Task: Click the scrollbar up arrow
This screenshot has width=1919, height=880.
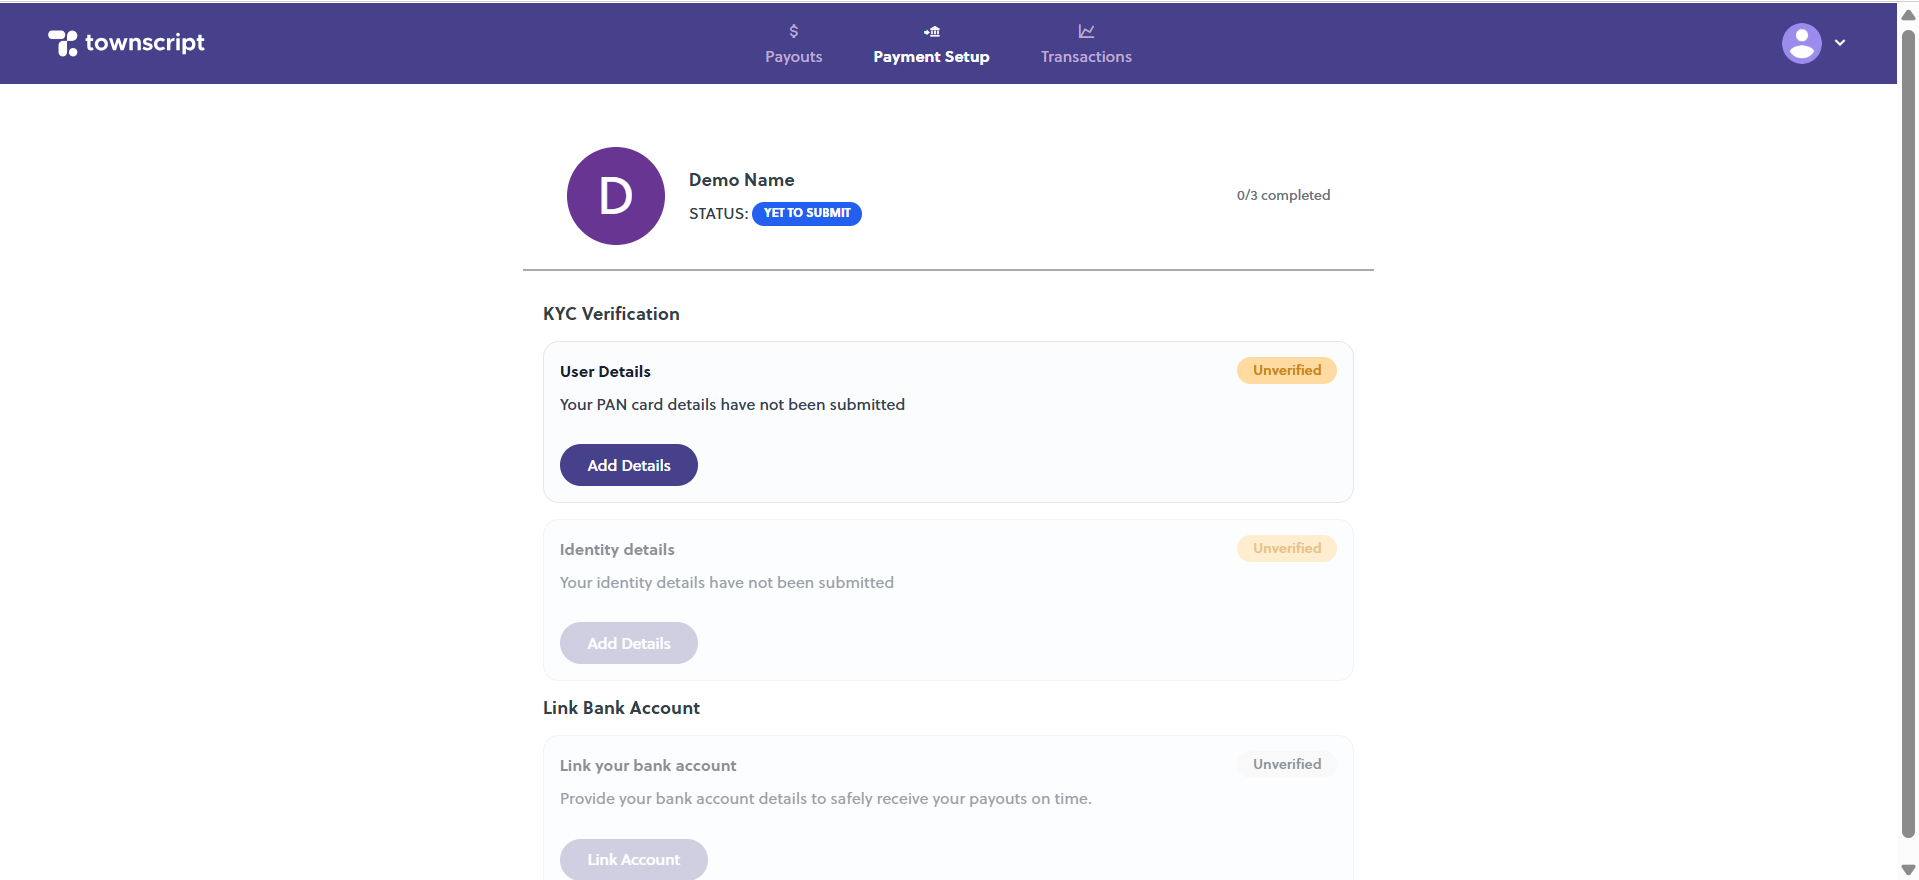Action: 1908,14
